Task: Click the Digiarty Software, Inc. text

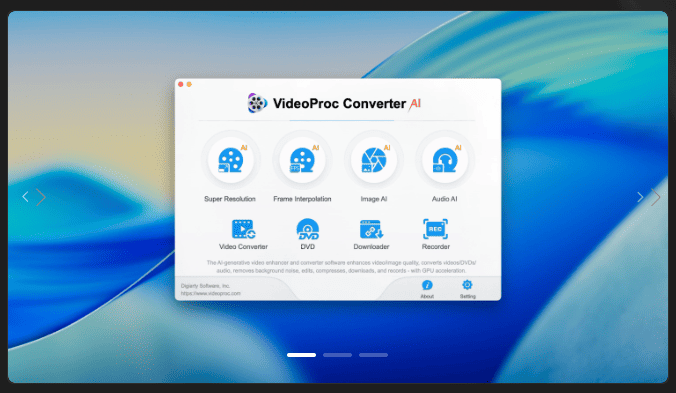Action: (205, 286)
